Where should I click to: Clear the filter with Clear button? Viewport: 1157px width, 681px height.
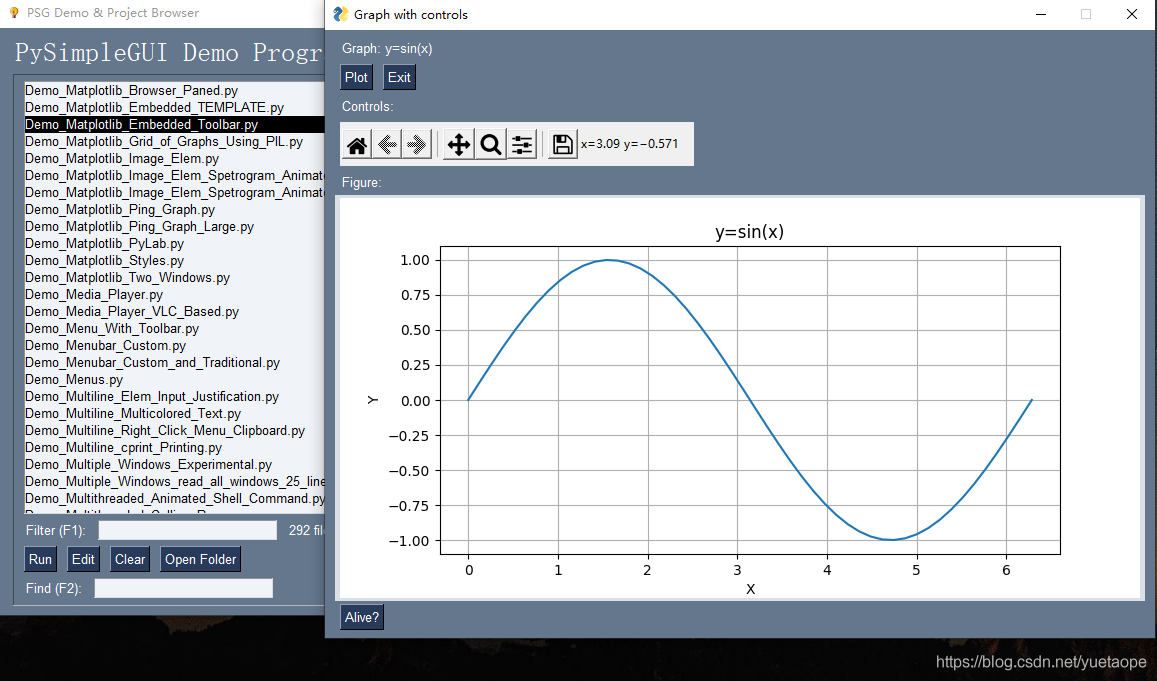tap(130, 559)
